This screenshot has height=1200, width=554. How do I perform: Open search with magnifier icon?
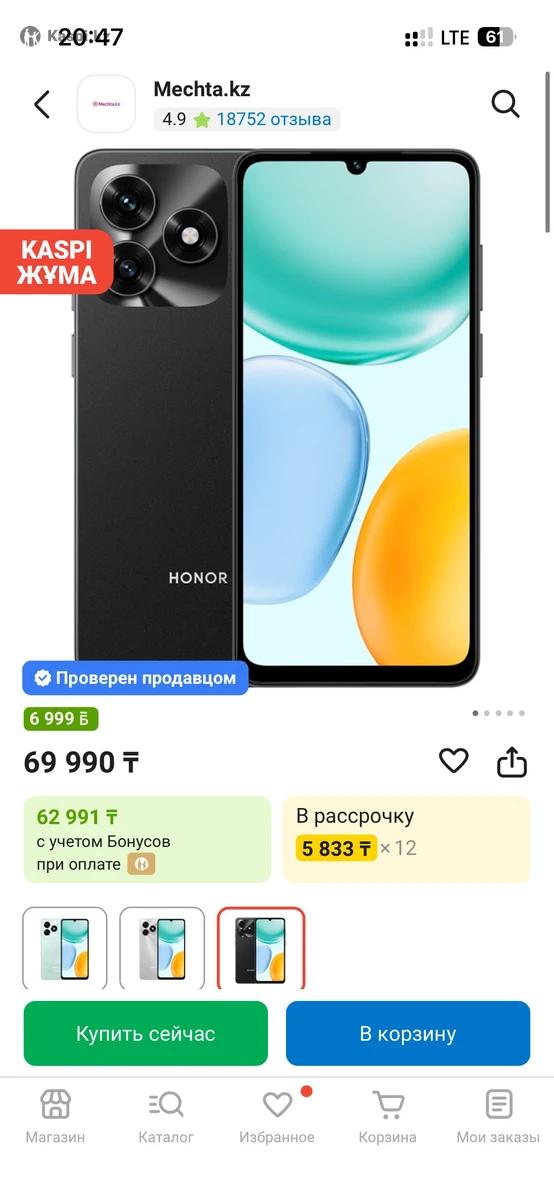505,104
